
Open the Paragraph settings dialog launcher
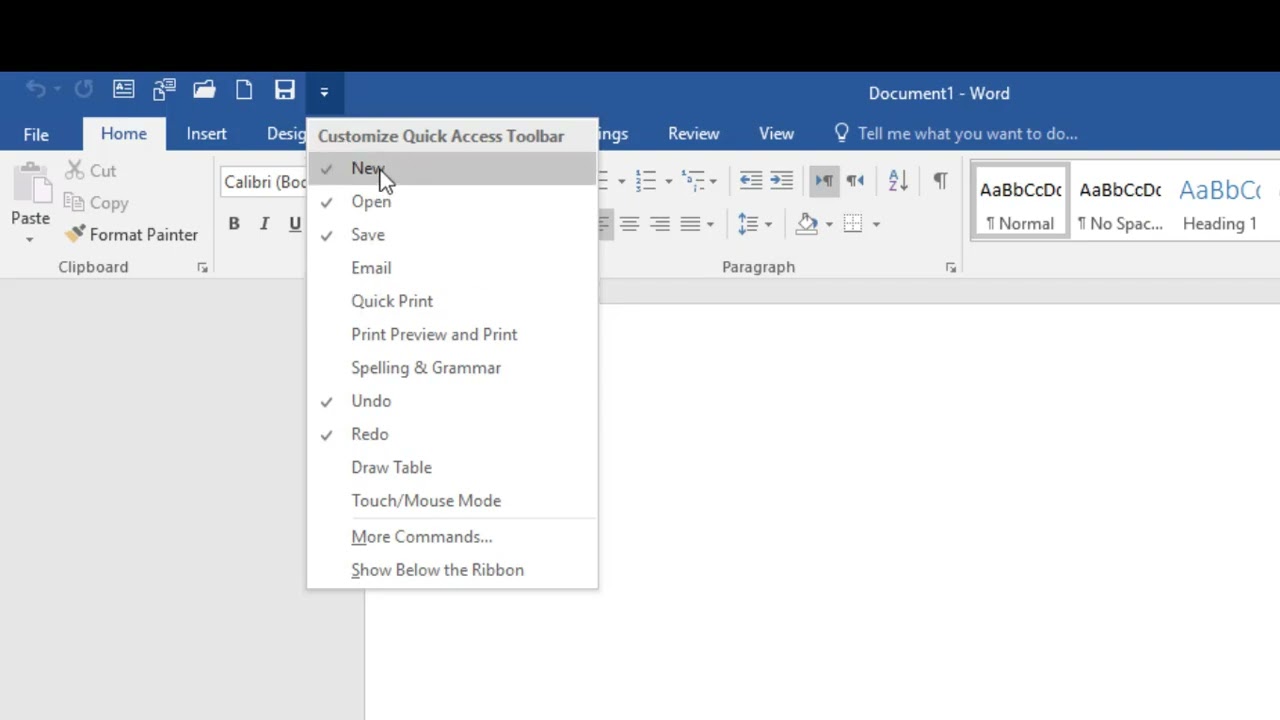click(951, 268)
